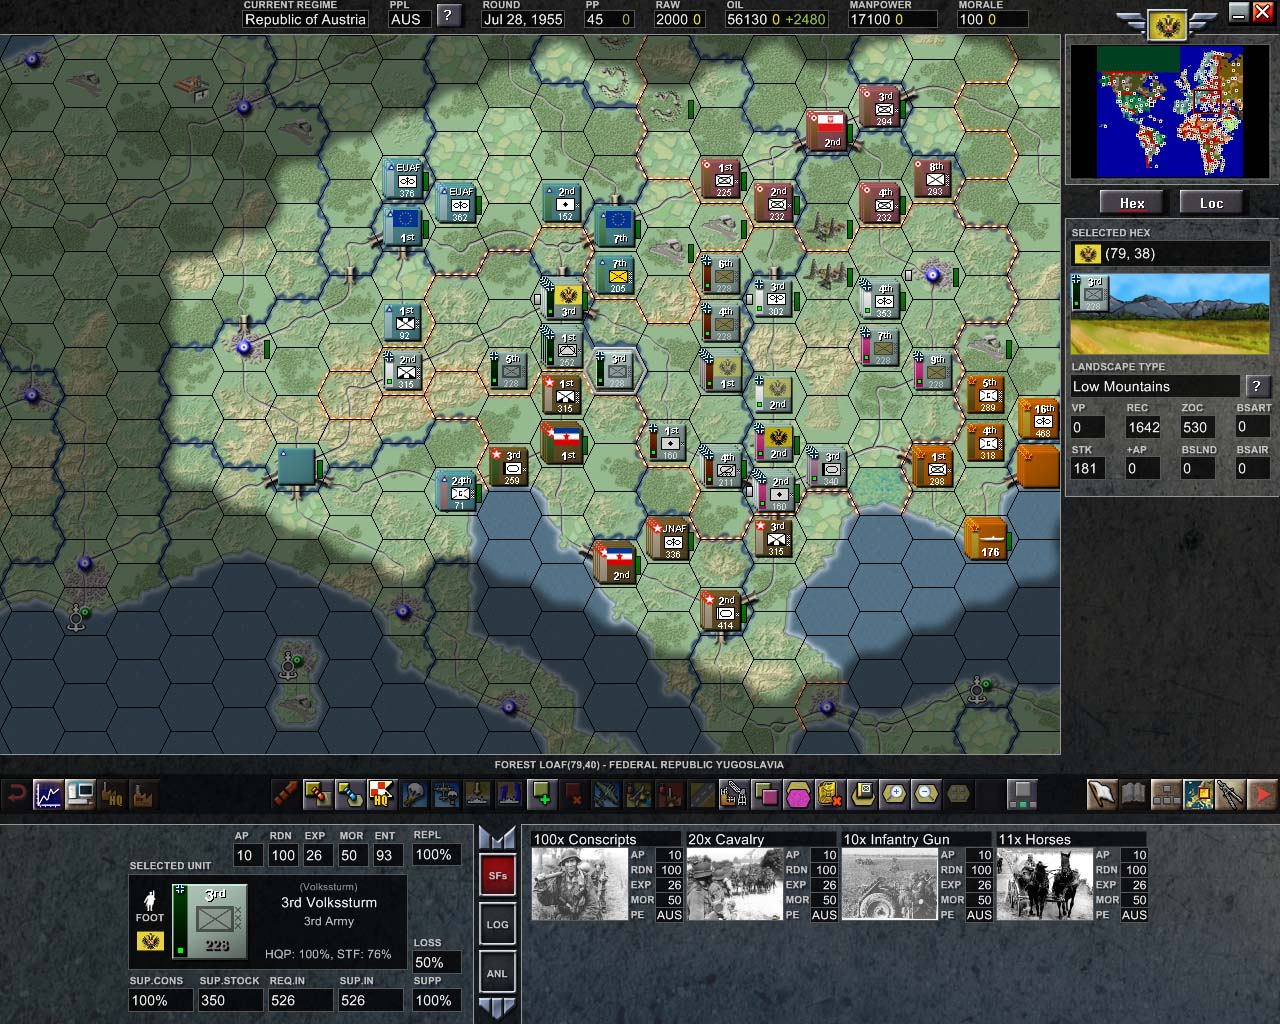
Task: End the turn with the red arrow
Action: (x=1262, y=795)
